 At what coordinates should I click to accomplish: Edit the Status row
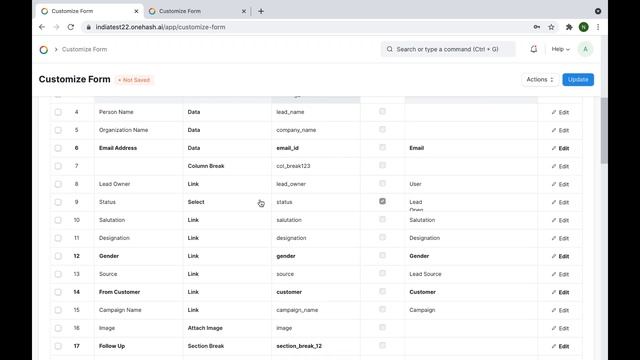click(x=560, y=202)
